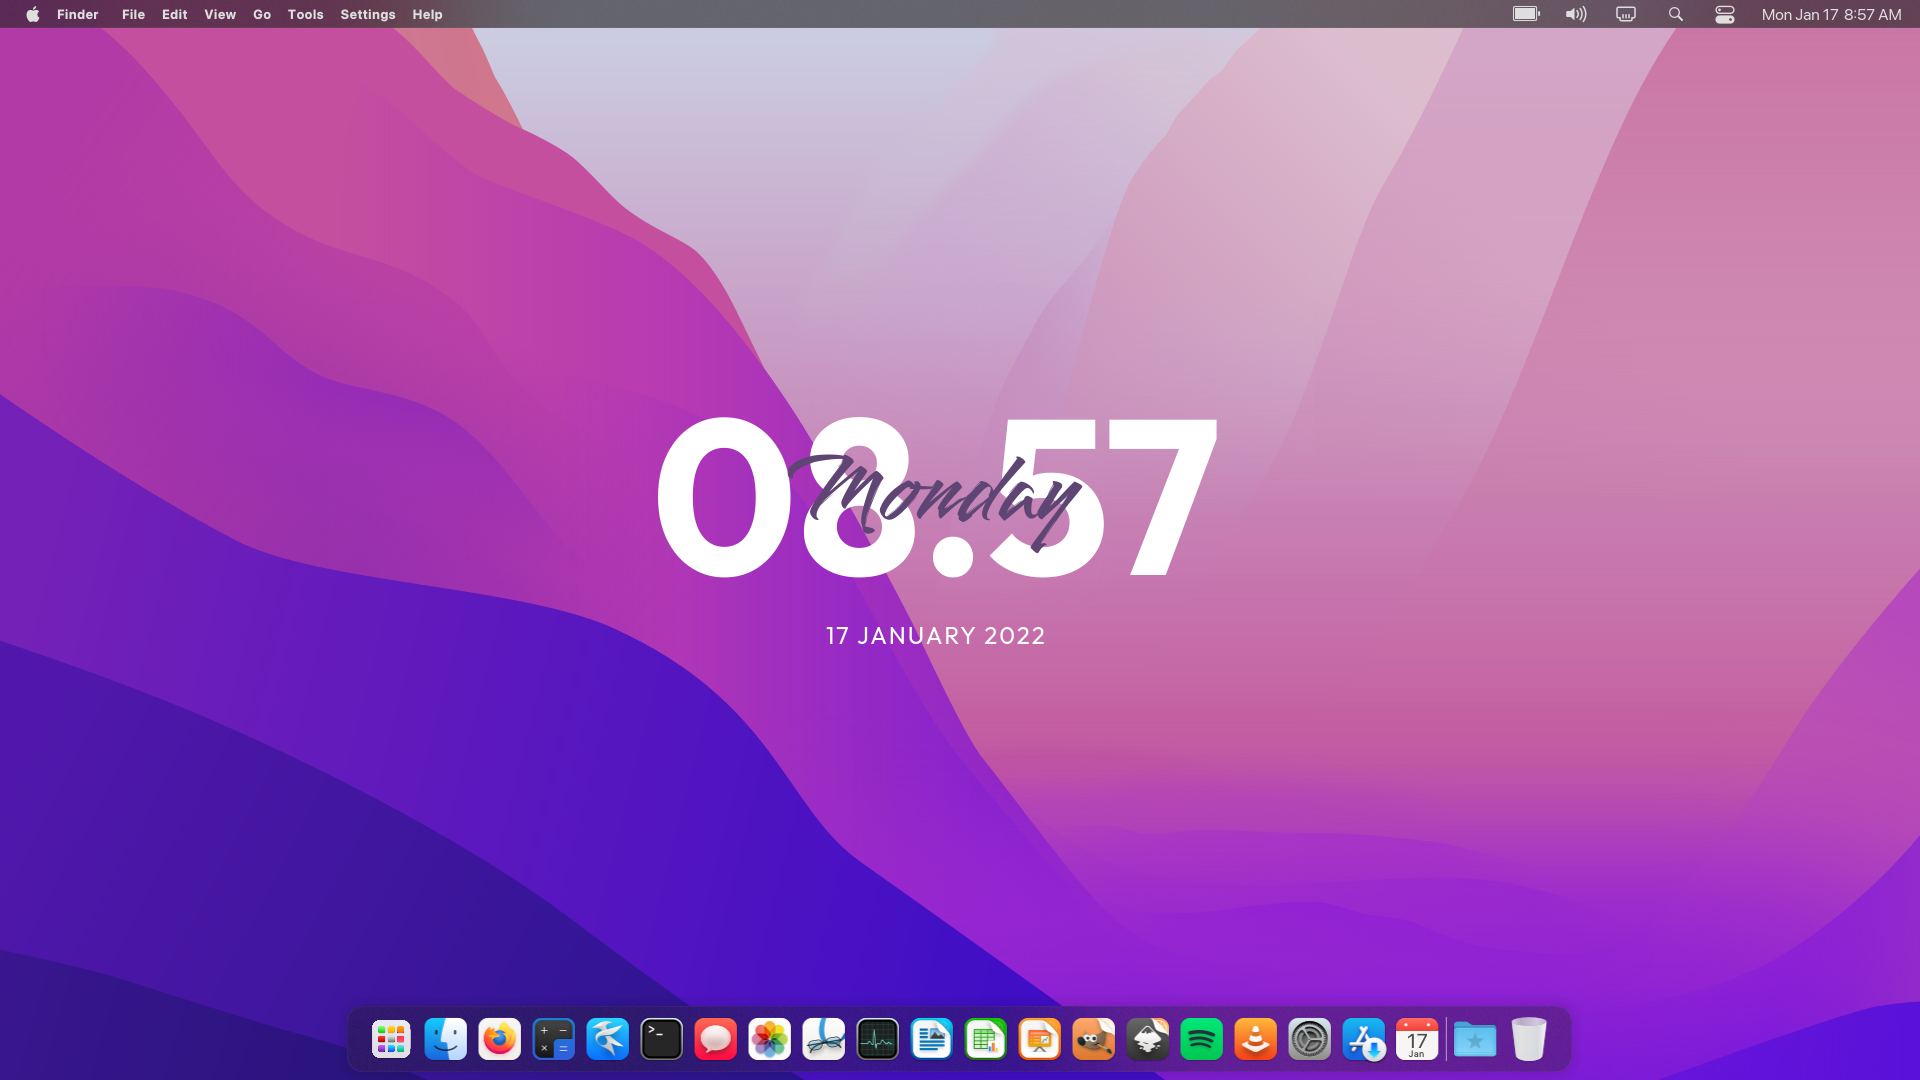Launch GIMP from the dock
The width and height of the screenshot is (1920, 1080).
[1093, 1040]
